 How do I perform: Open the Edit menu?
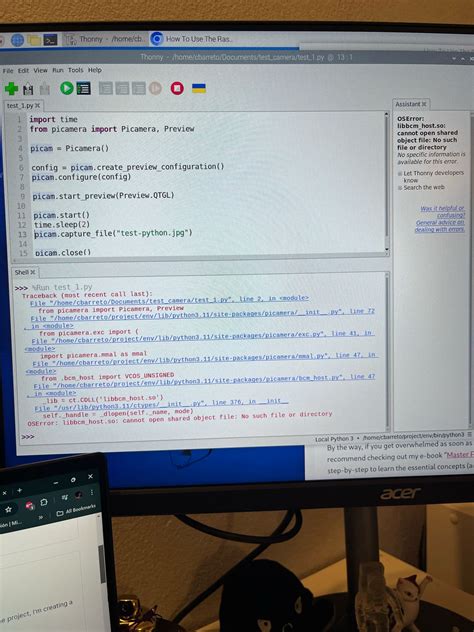coord(23,71)
